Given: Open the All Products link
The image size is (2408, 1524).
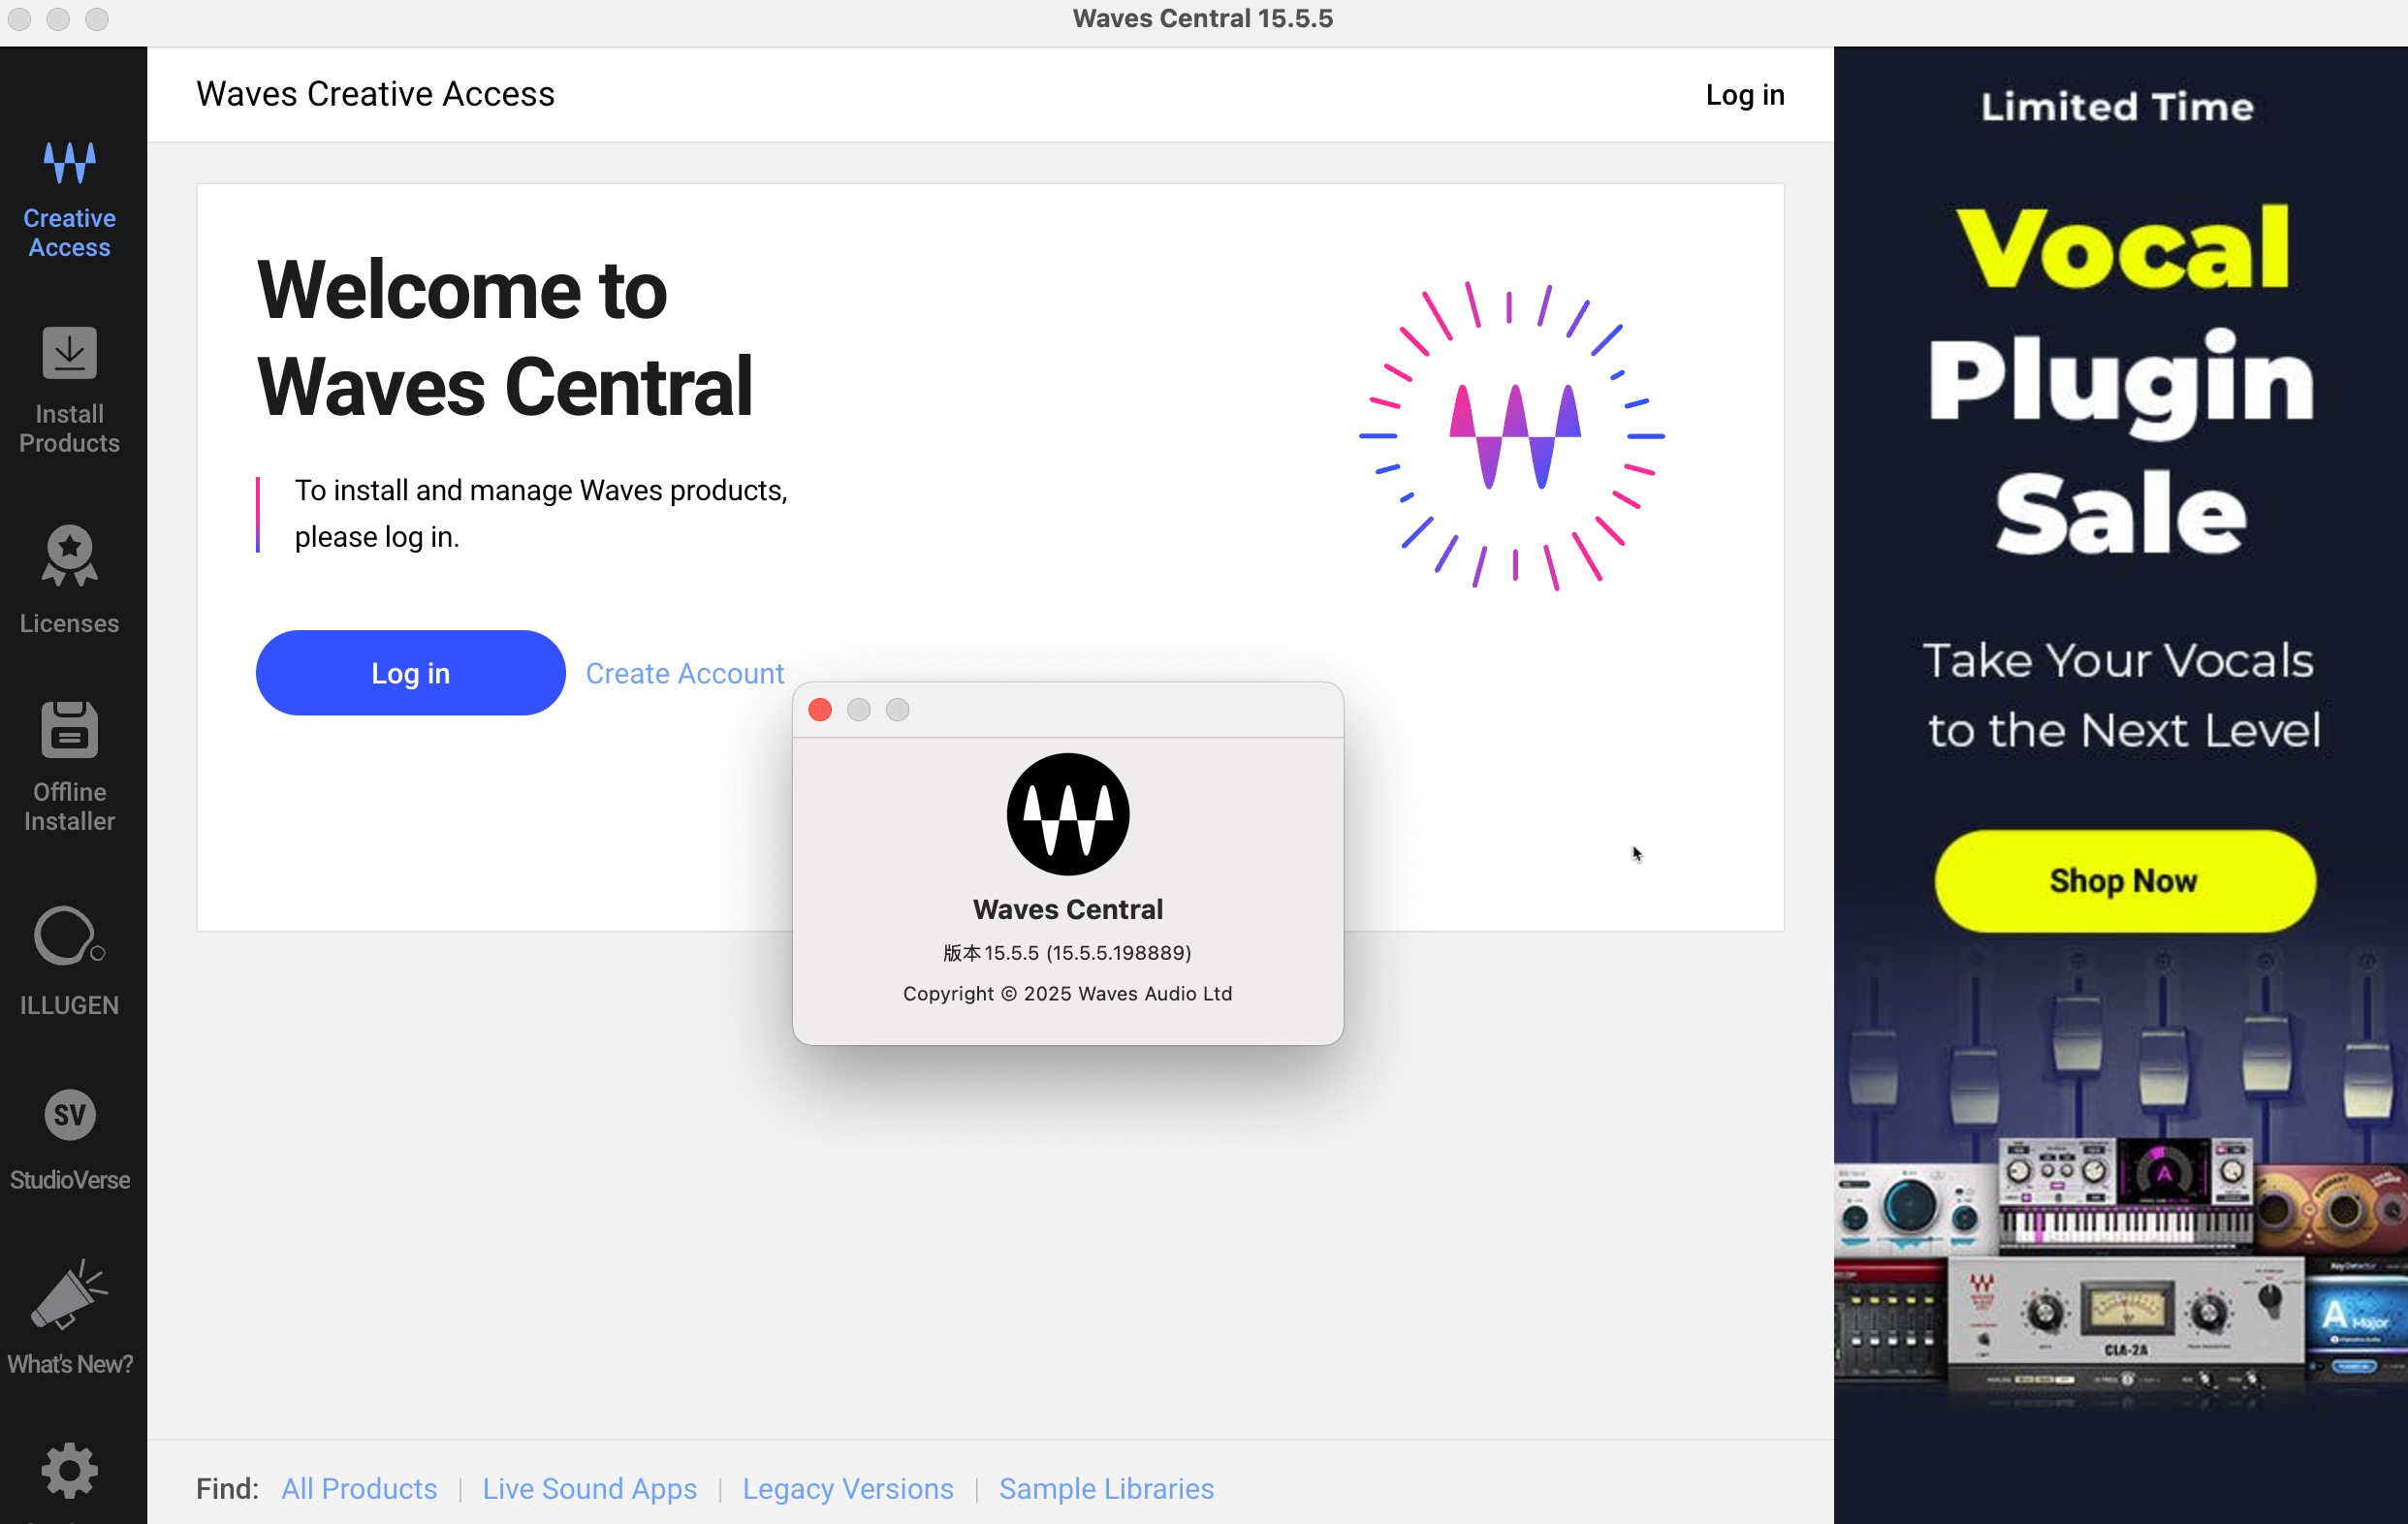Looking at the screenshot, I should pos(359,1488).
